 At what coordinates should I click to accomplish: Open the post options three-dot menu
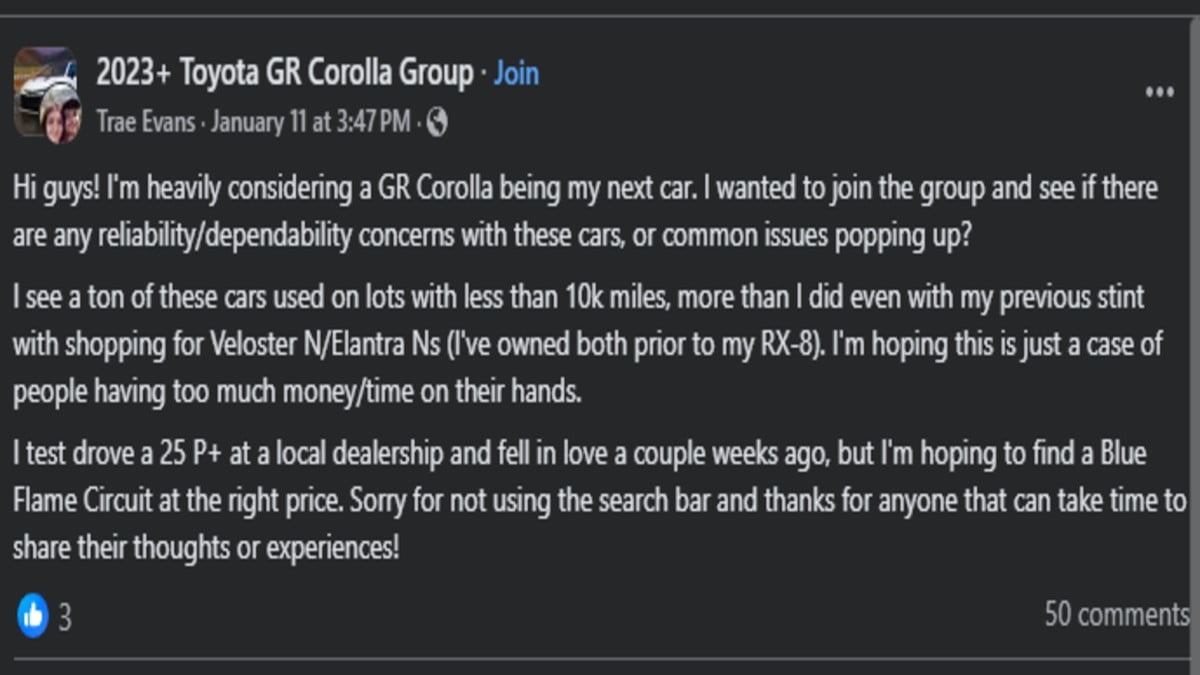[x=1159, y=93]
